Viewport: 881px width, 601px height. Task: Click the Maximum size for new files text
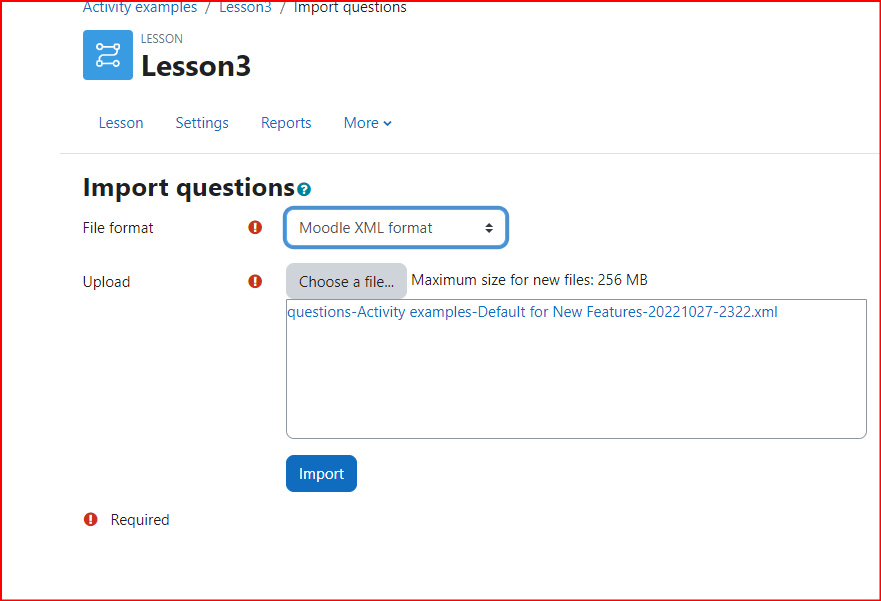point(529,280)
